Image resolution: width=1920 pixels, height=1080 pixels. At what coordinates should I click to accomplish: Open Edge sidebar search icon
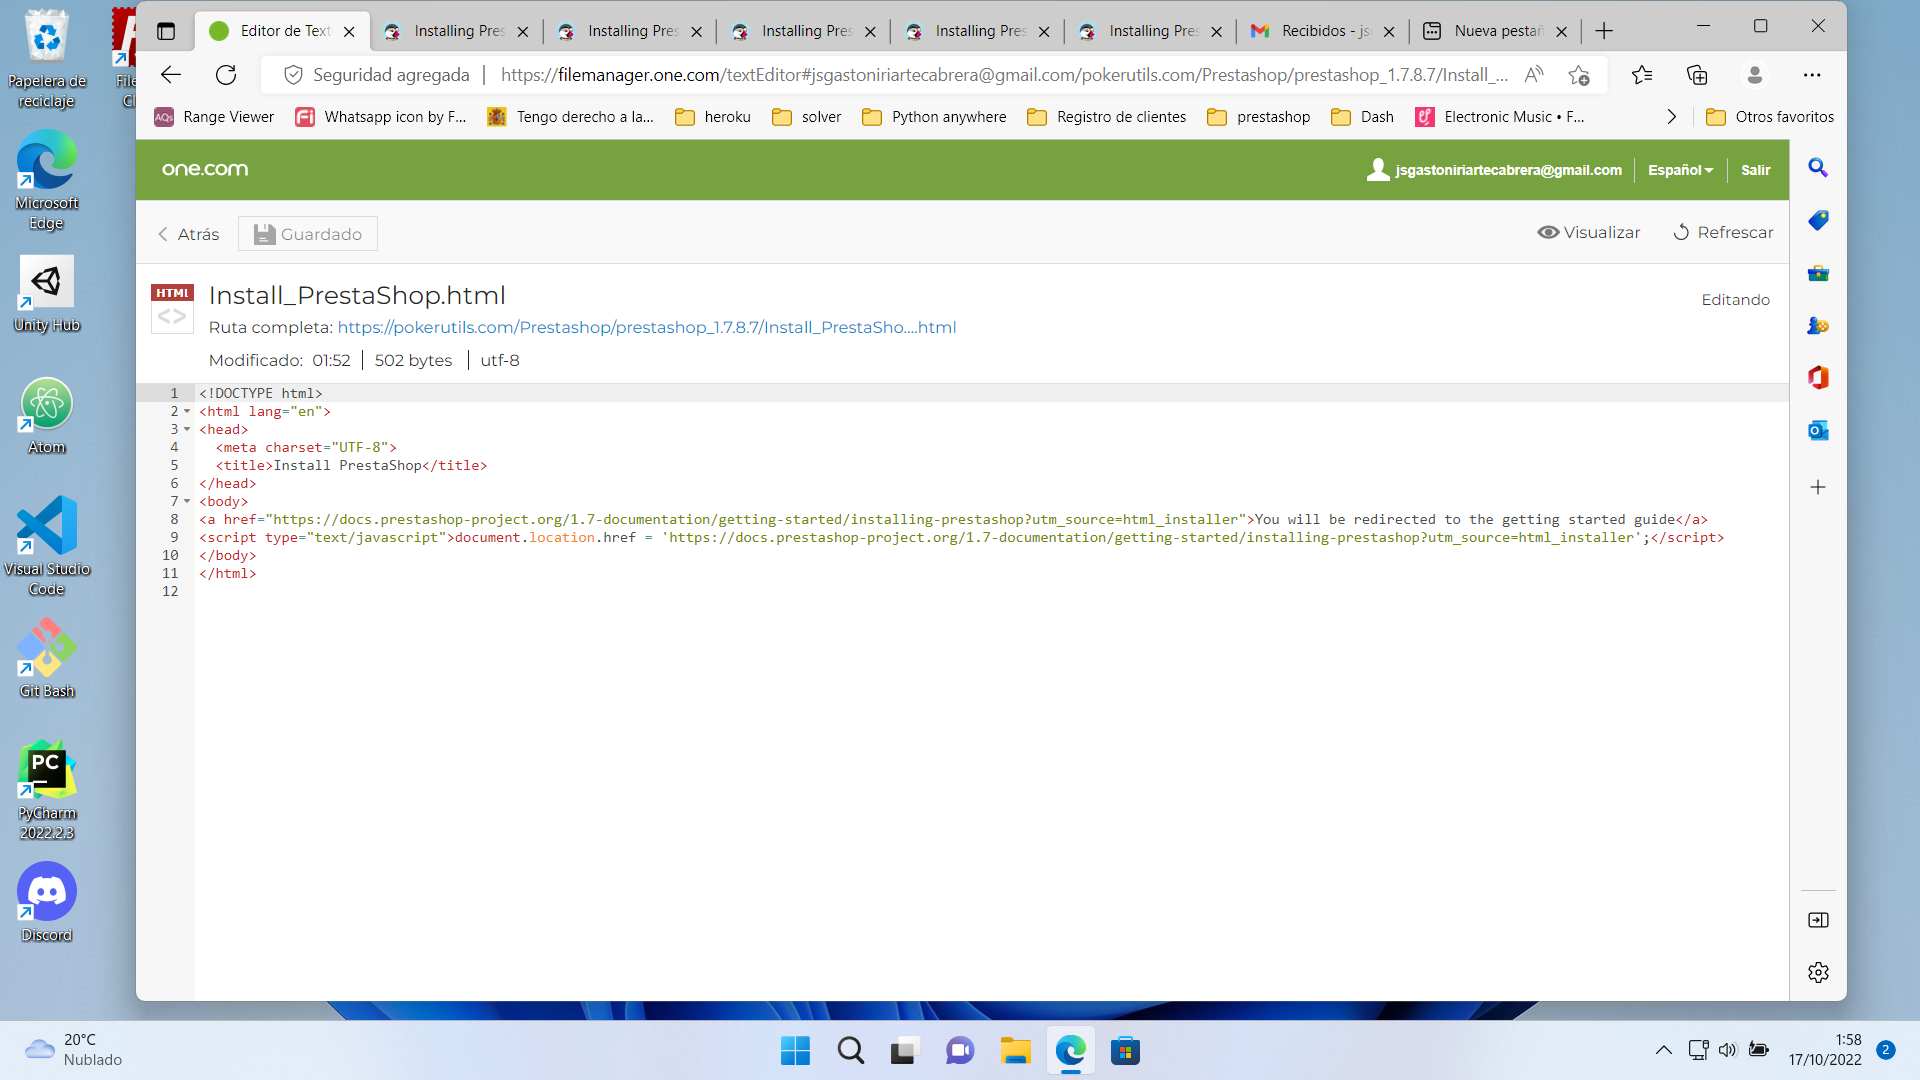[1818, 168]
